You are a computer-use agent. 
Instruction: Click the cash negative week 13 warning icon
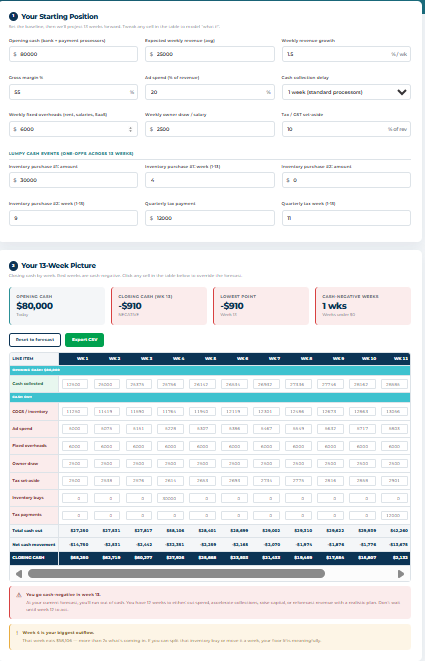pos(19,595)
